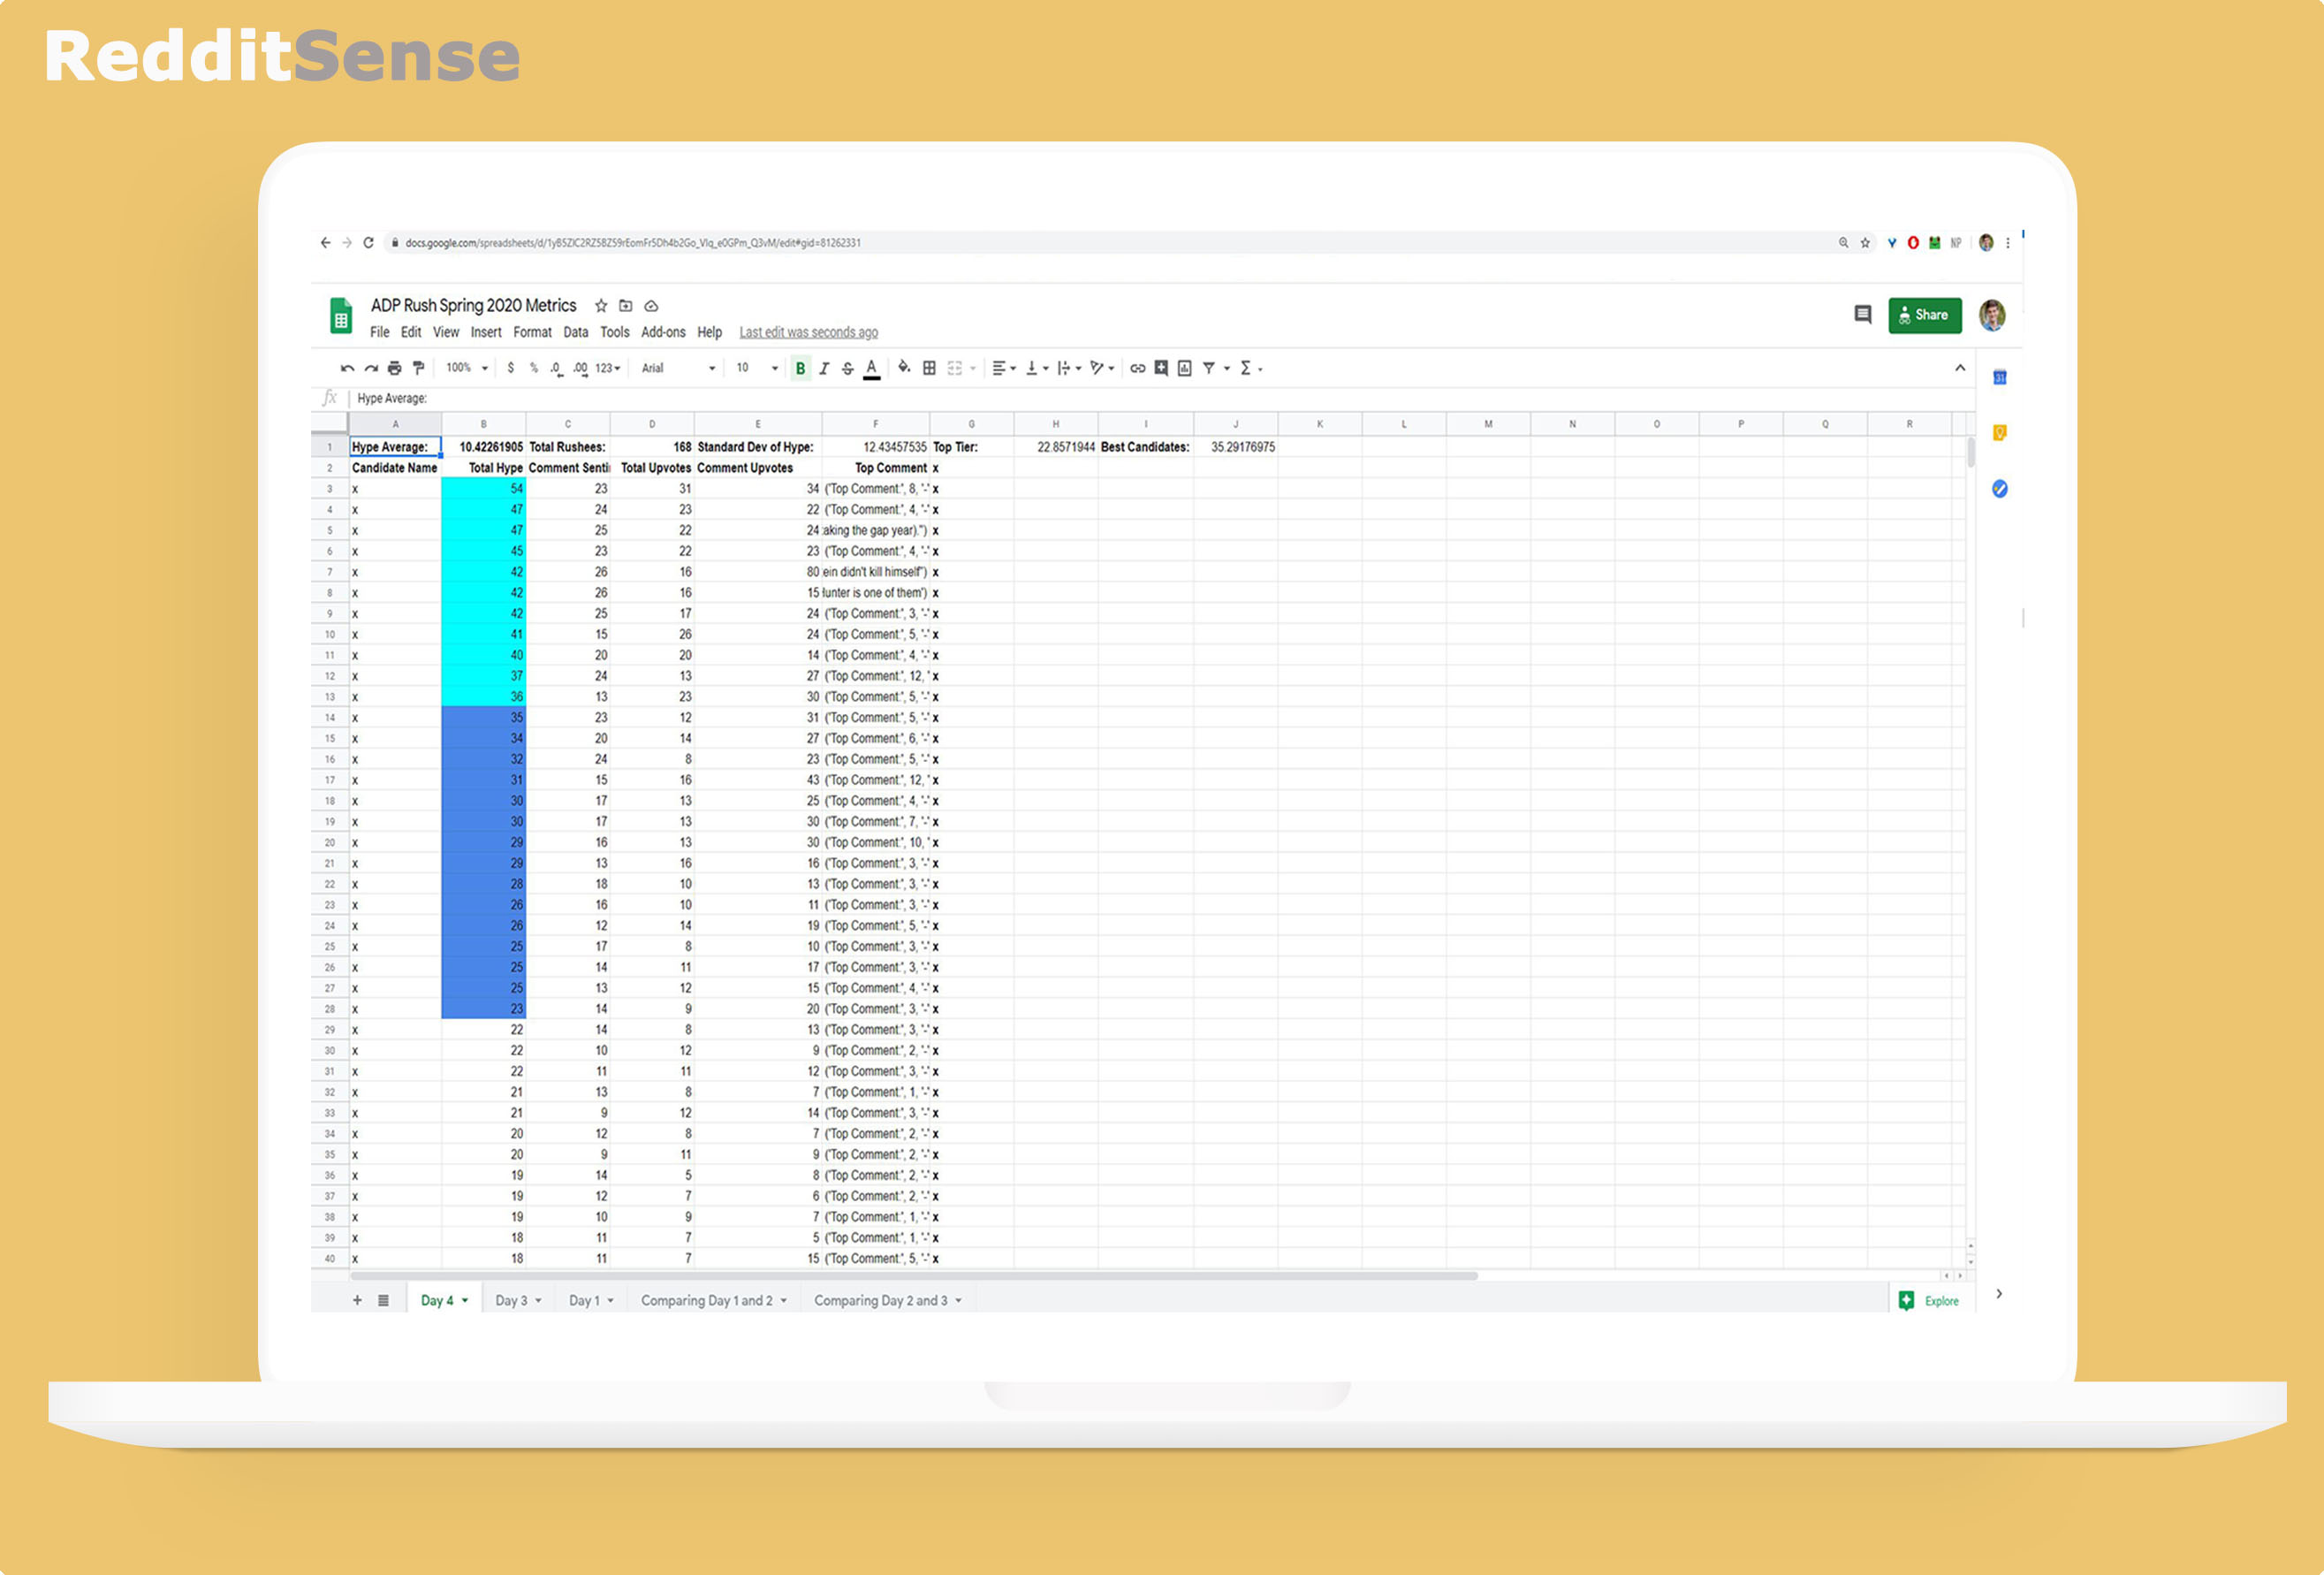The width and height of the screenshot is (2324, 1575).
Task: Open the Edit menu
Action: tap(411, 332)
